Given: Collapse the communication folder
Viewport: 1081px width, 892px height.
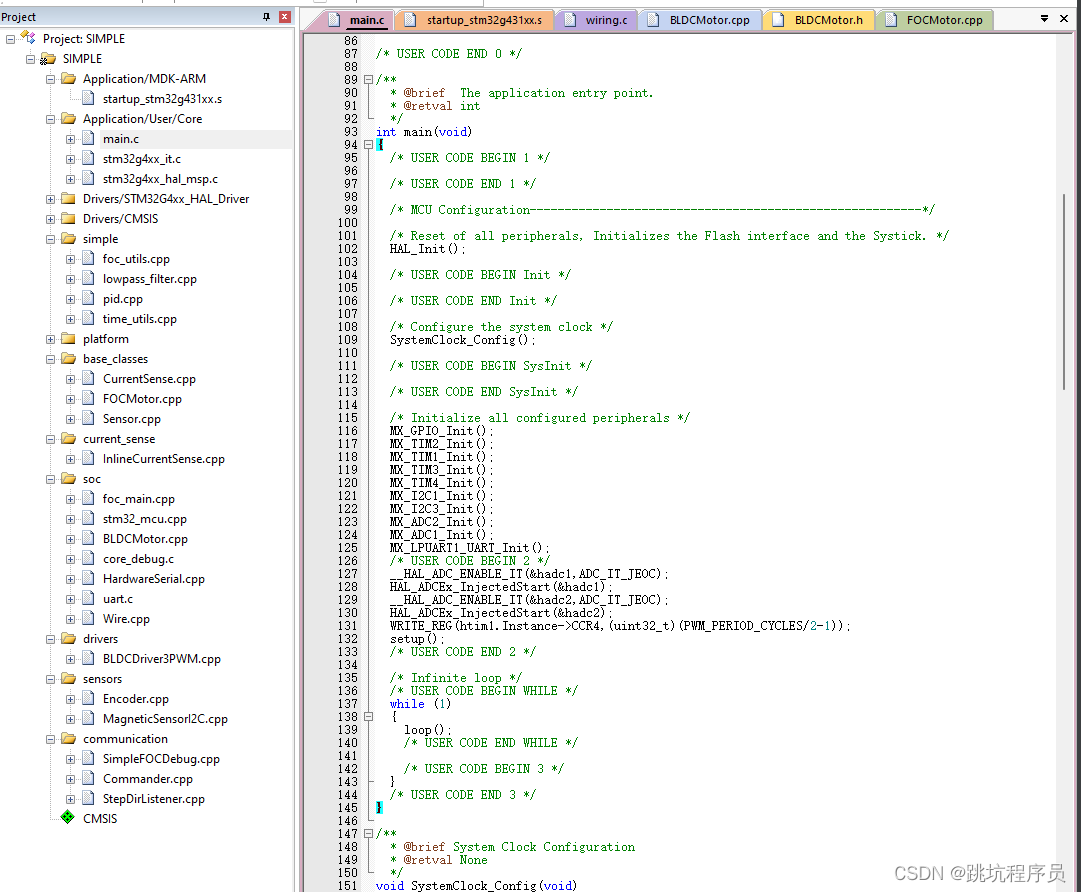Looking at the screenshot, I should tap(50, 738).
